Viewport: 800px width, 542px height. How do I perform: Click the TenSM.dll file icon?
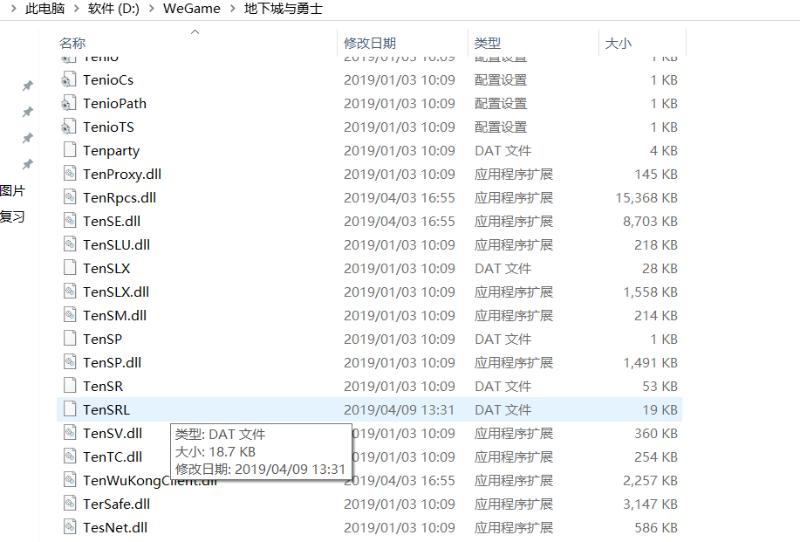[x=69, y=315]
